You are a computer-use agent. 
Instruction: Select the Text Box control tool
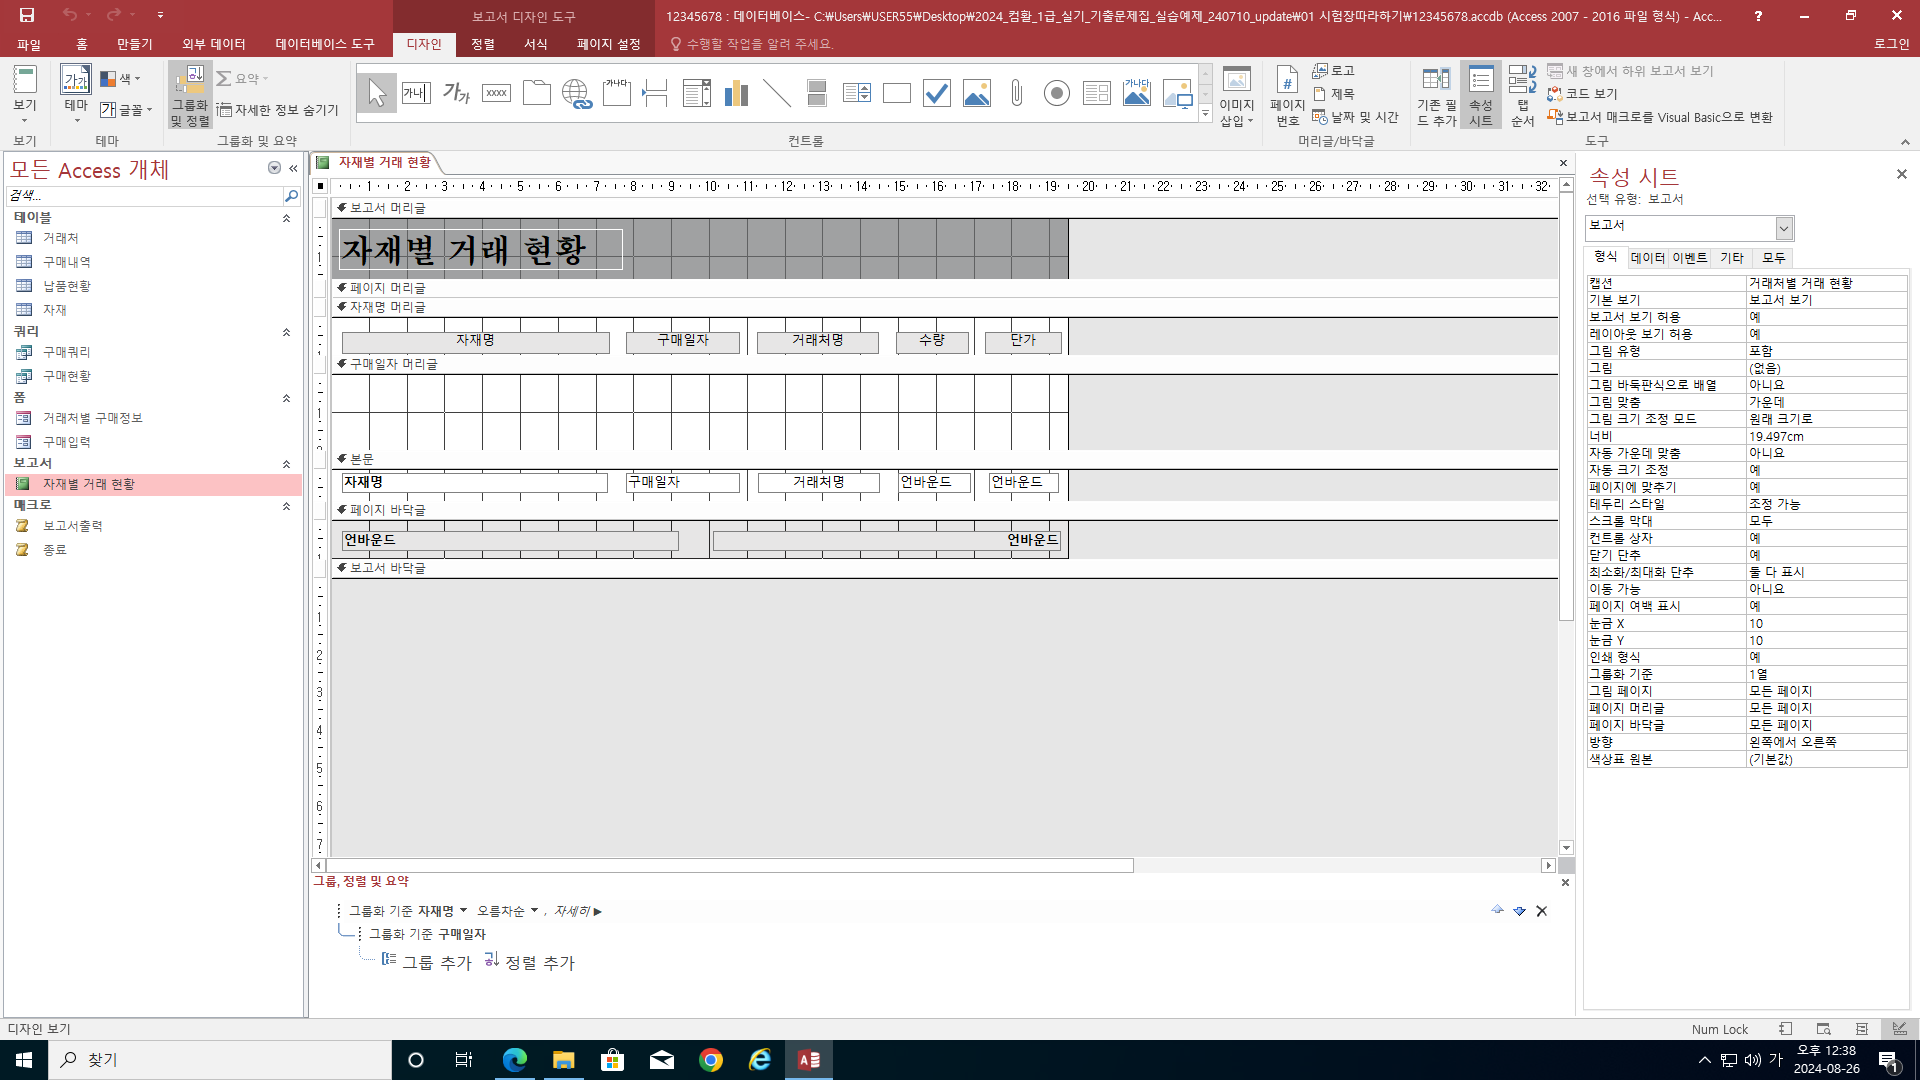[x=416, y=93]
